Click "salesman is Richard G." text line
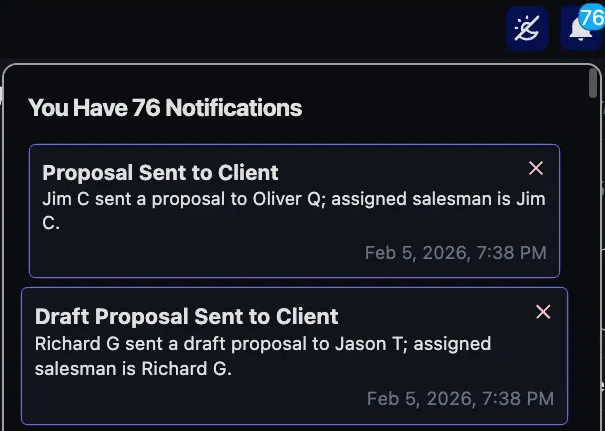 coord(133,368)
